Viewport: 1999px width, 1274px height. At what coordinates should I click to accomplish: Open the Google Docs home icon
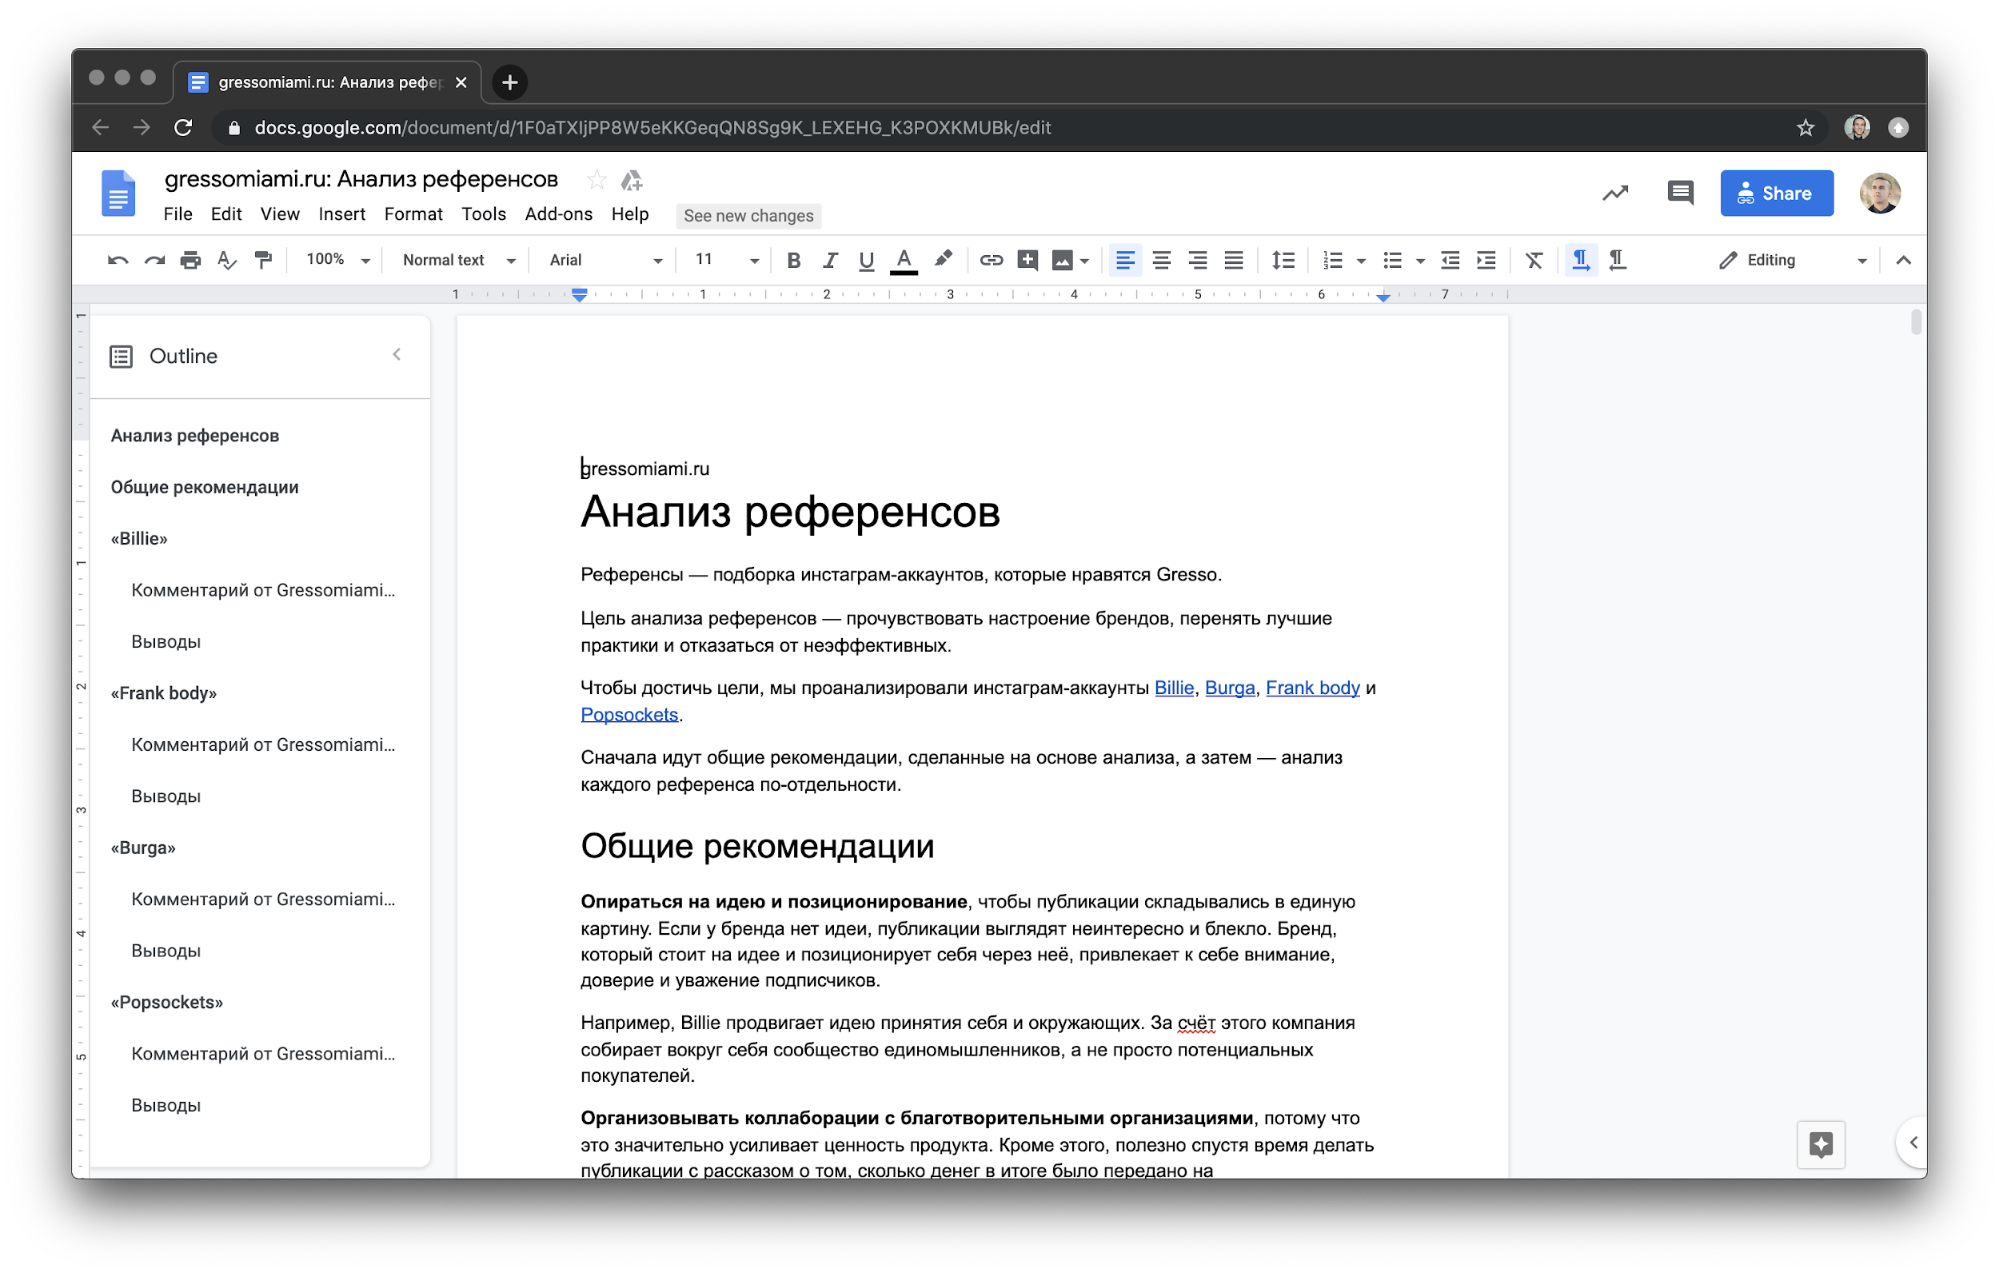tap(118, 193)
